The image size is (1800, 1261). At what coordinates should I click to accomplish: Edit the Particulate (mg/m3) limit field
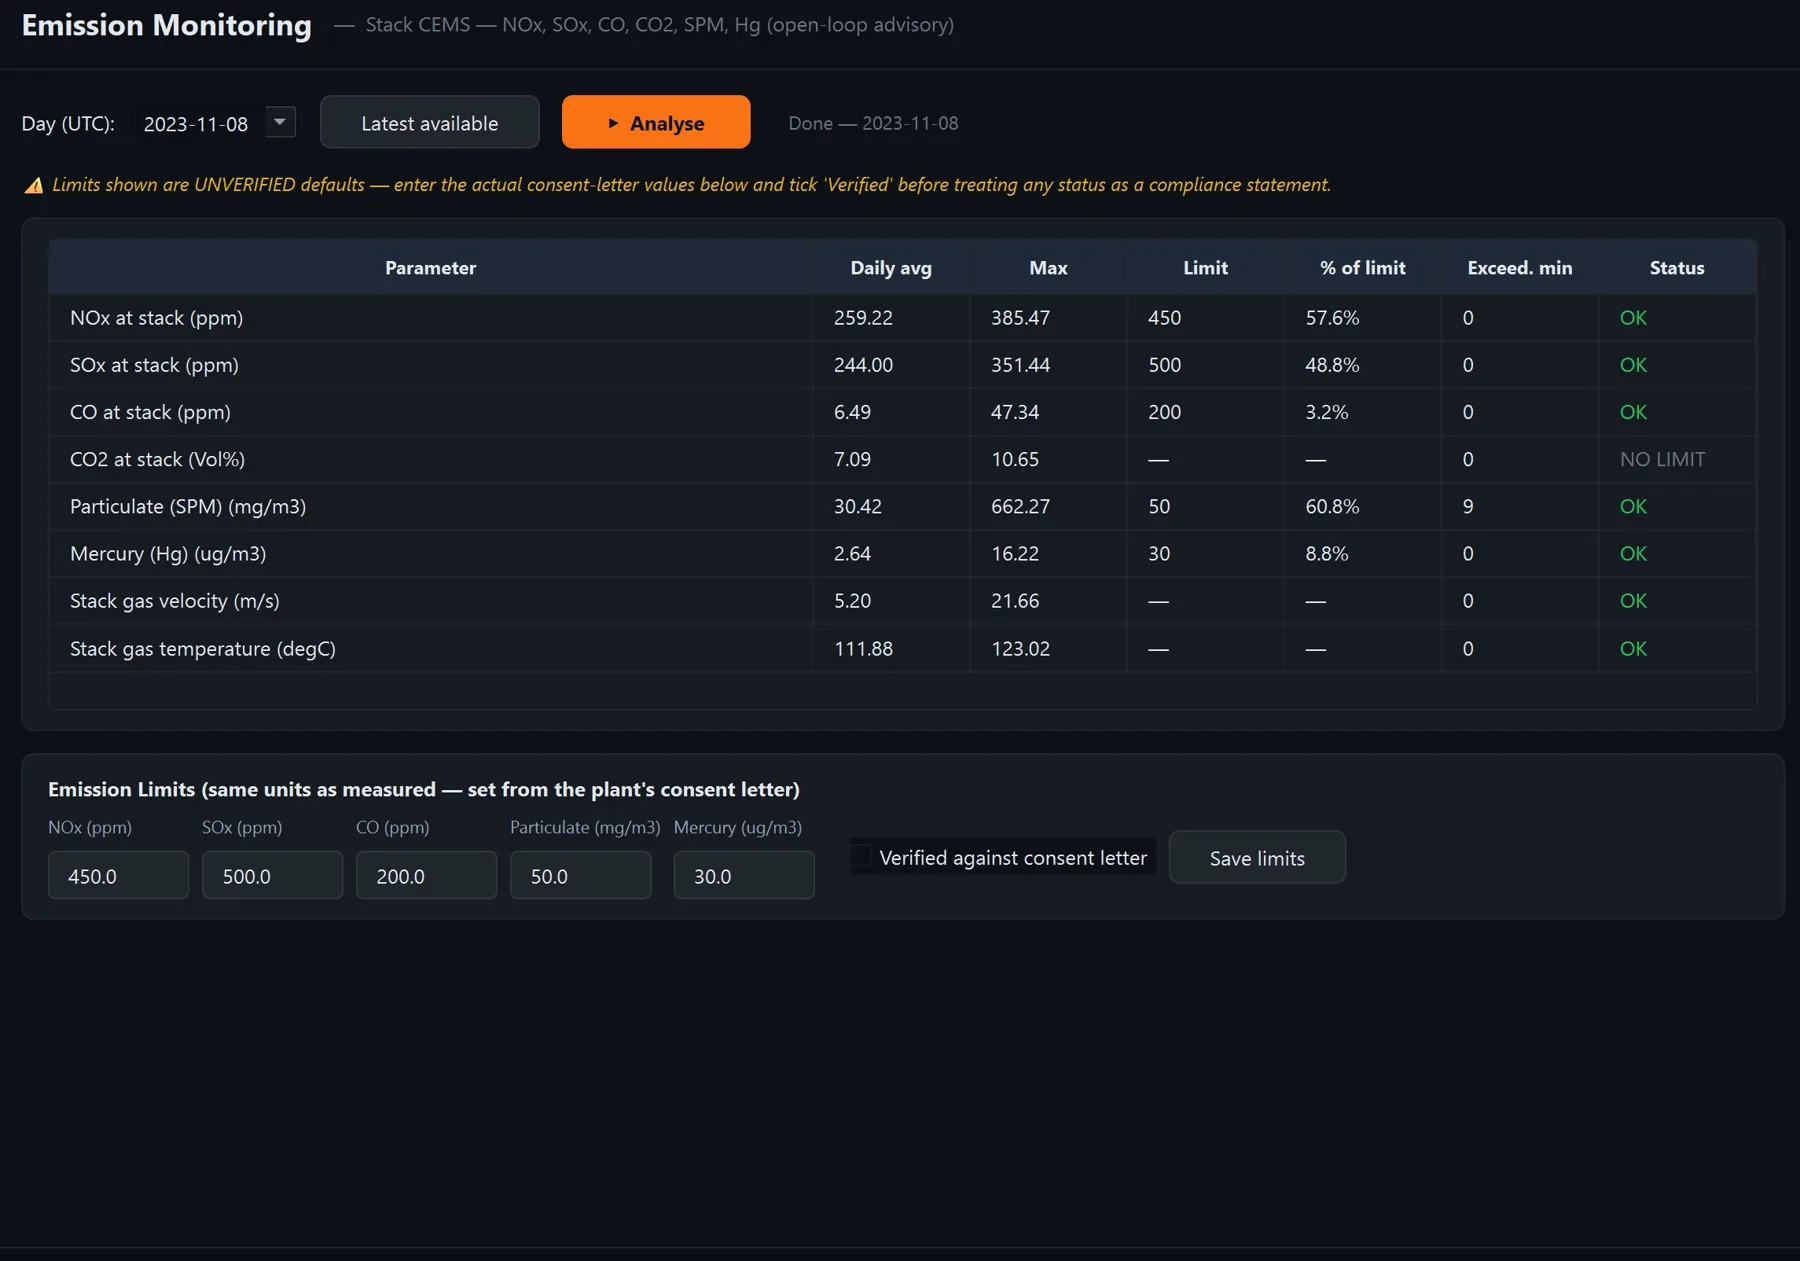[580, 875]
